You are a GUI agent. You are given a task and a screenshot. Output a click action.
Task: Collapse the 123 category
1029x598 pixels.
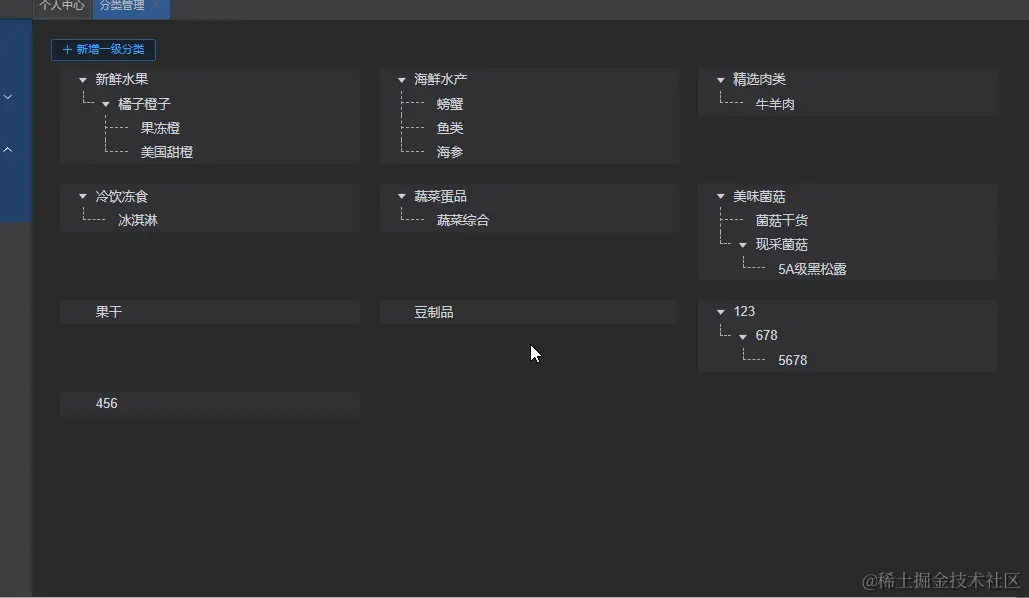[721, 312]
